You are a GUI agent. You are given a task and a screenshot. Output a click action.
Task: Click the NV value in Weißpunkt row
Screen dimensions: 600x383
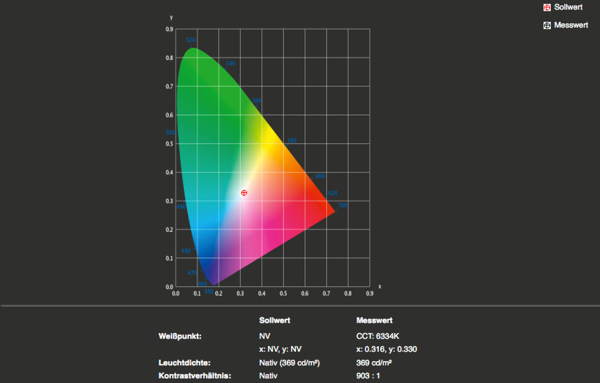264,336
